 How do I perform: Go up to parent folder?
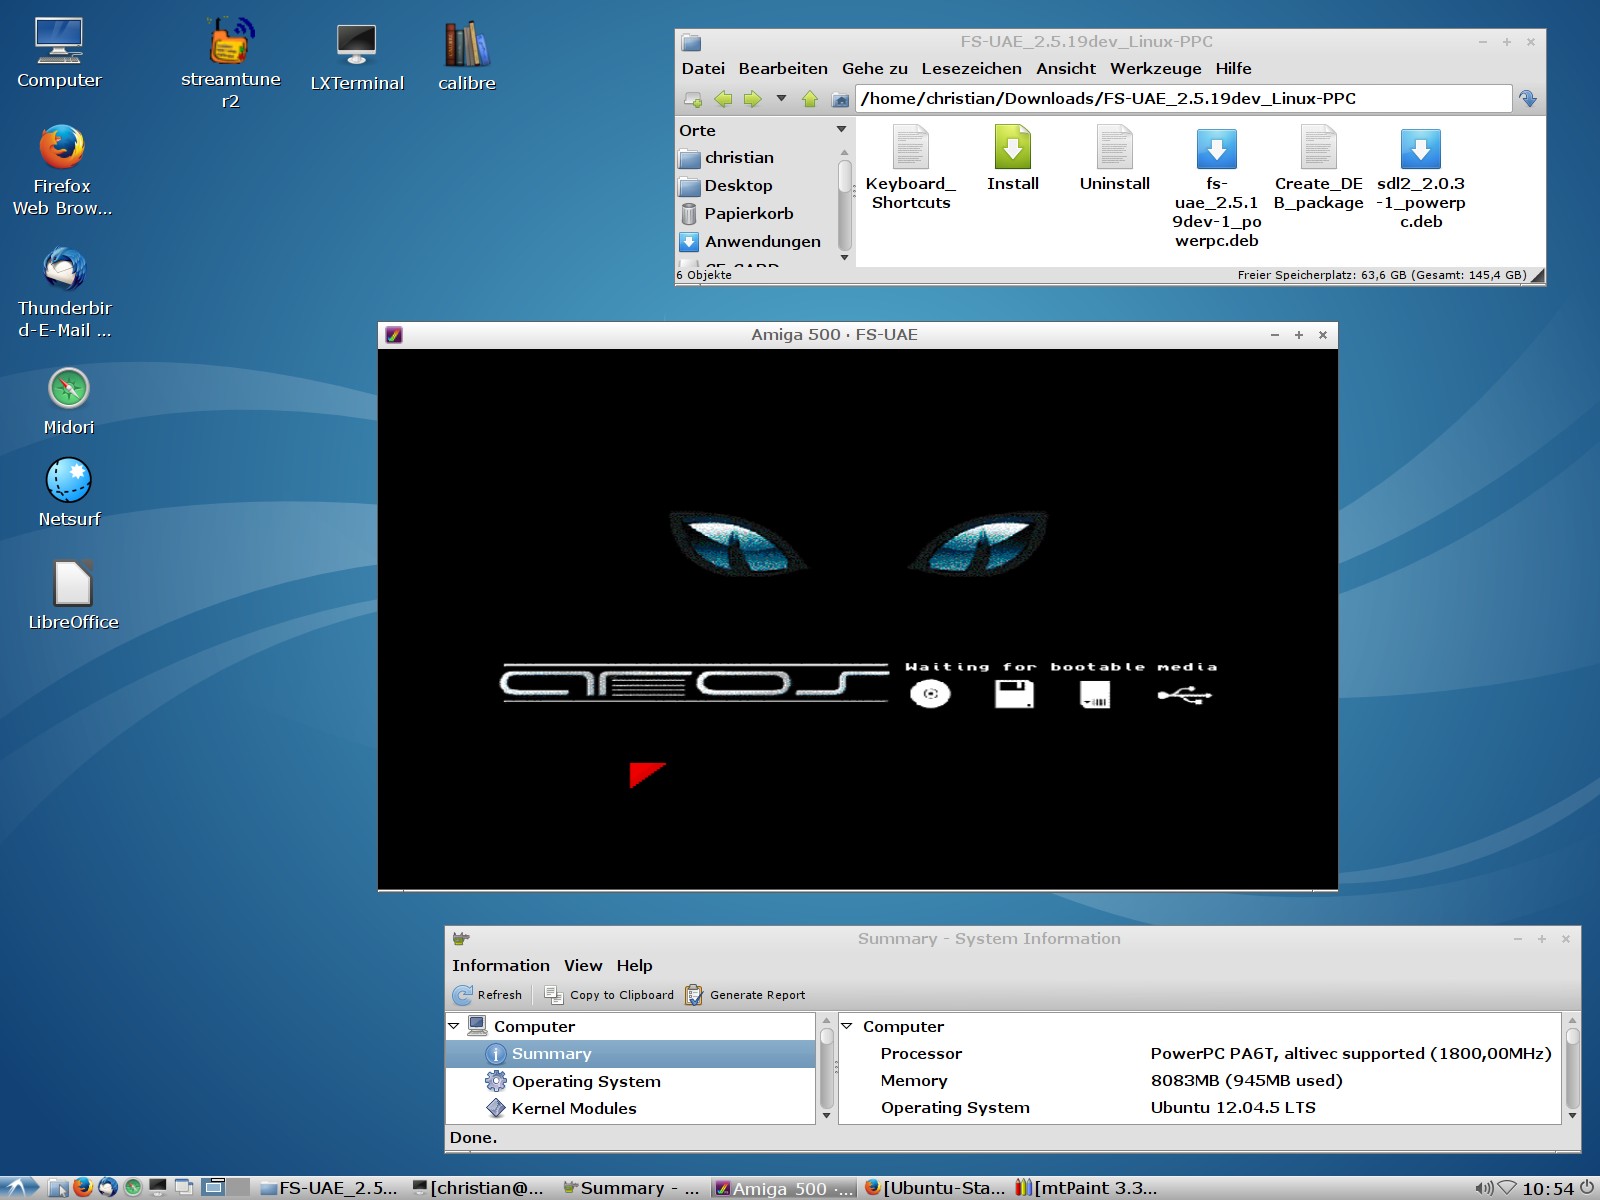(x=810, y=99)
